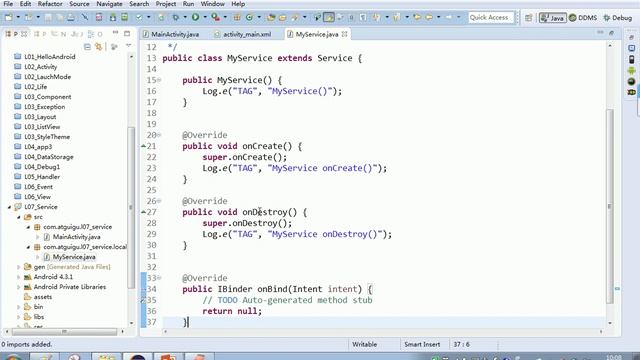Toggle Show Whitespace Characters icon
640x360 pixels.
(363, 17)
